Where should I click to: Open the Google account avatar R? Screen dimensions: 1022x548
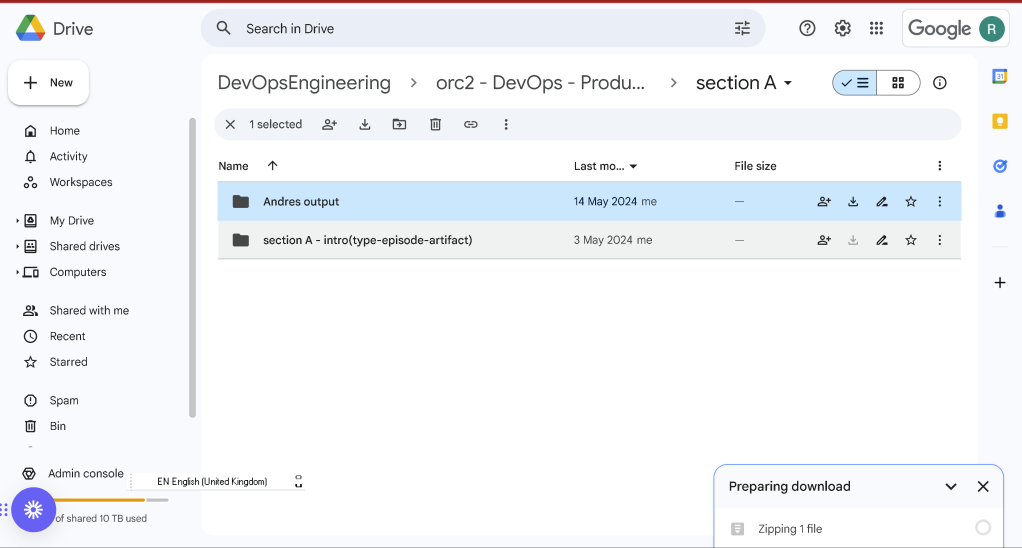[991, 29]
